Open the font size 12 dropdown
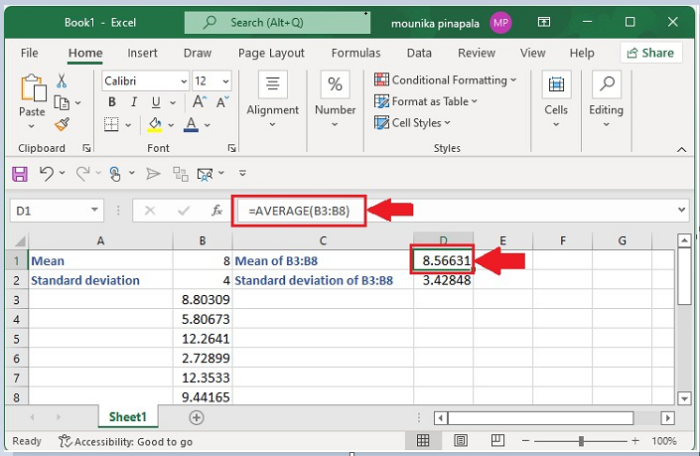Screen dimensions: 700x456 [225, 81]
